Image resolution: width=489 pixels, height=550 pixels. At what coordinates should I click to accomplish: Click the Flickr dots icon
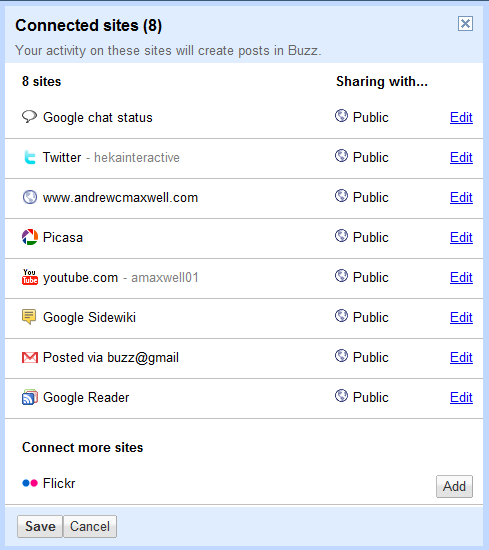tap(30, 483)
